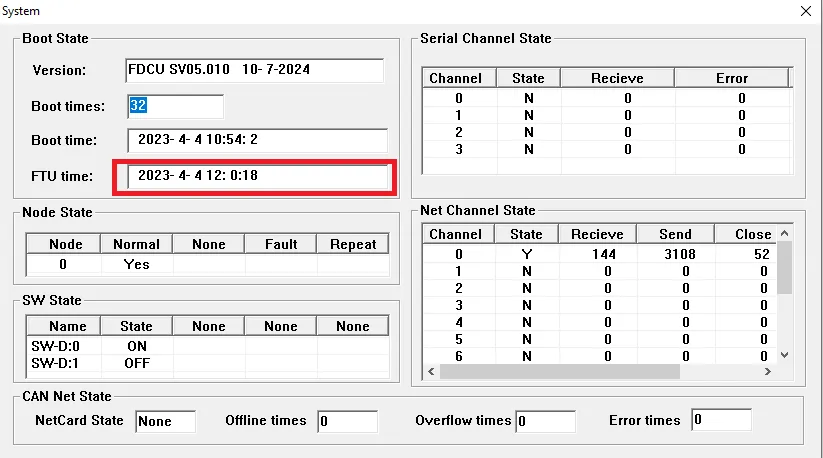Select the Boot times field containing 32

pyautogui.click(x=175, y=106)
